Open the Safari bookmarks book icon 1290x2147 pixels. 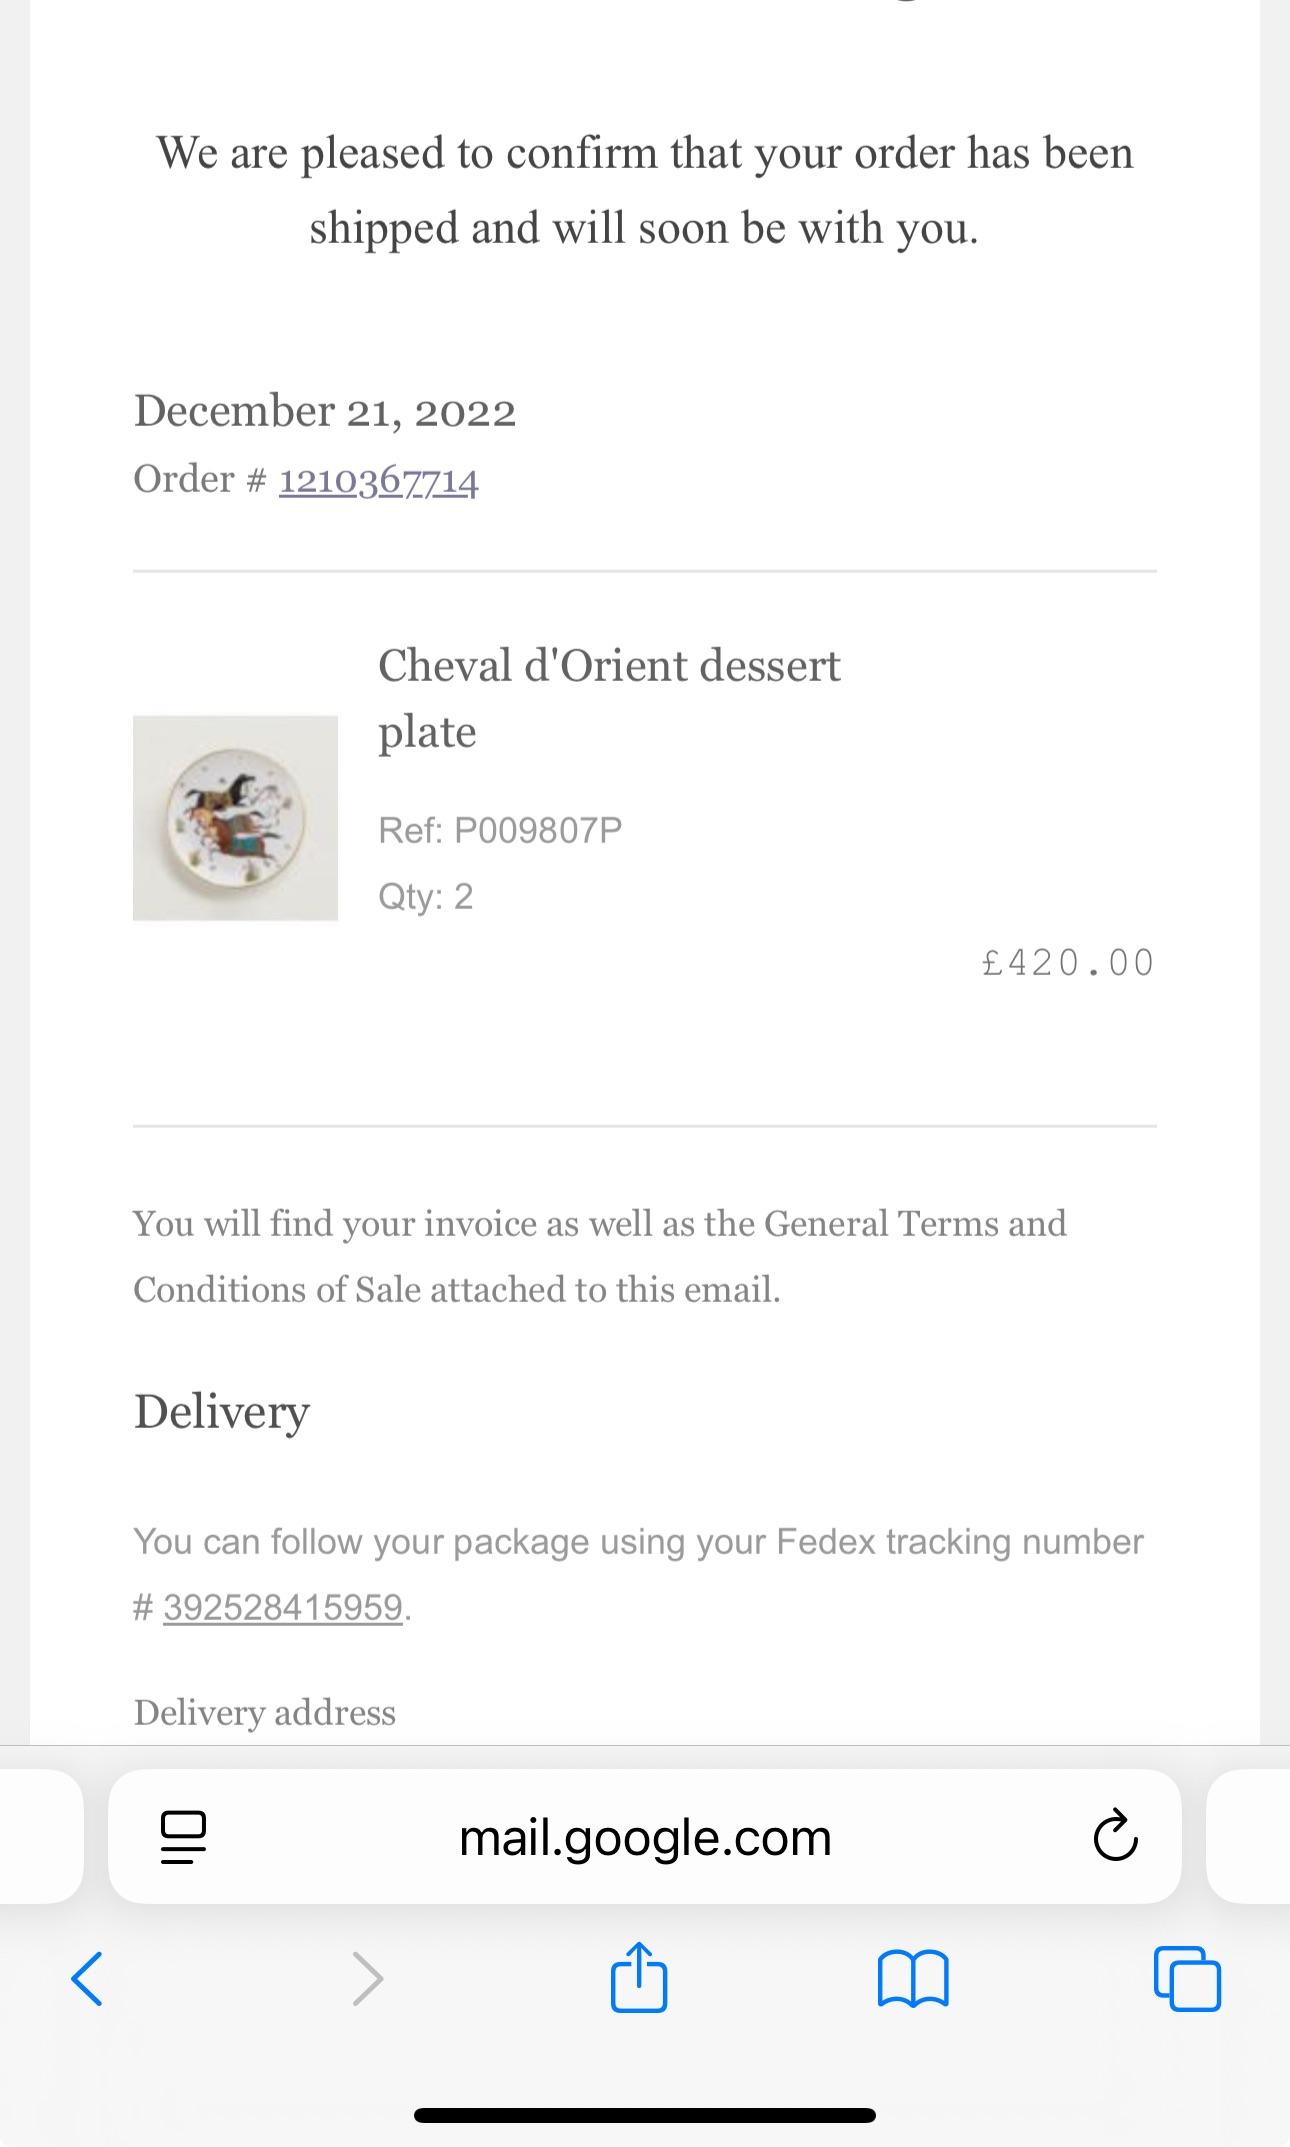(x=912, y=1978)
